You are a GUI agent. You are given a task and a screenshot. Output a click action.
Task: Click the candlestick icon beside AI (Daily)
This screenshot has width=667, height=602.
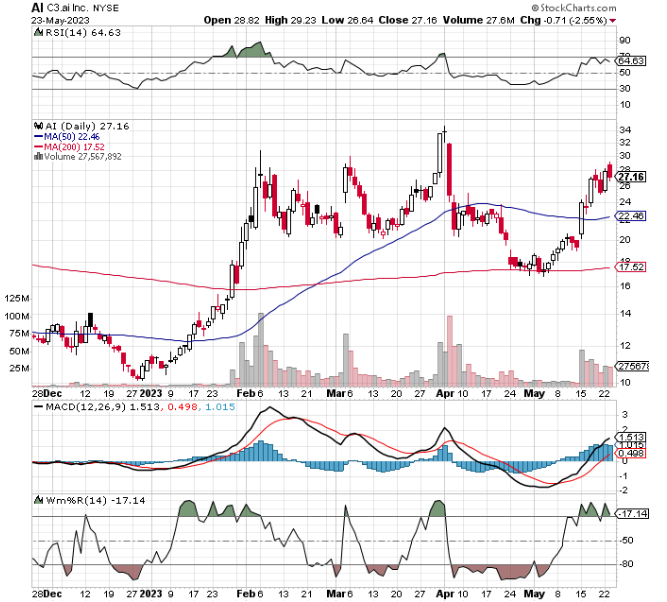pos(39,126)
